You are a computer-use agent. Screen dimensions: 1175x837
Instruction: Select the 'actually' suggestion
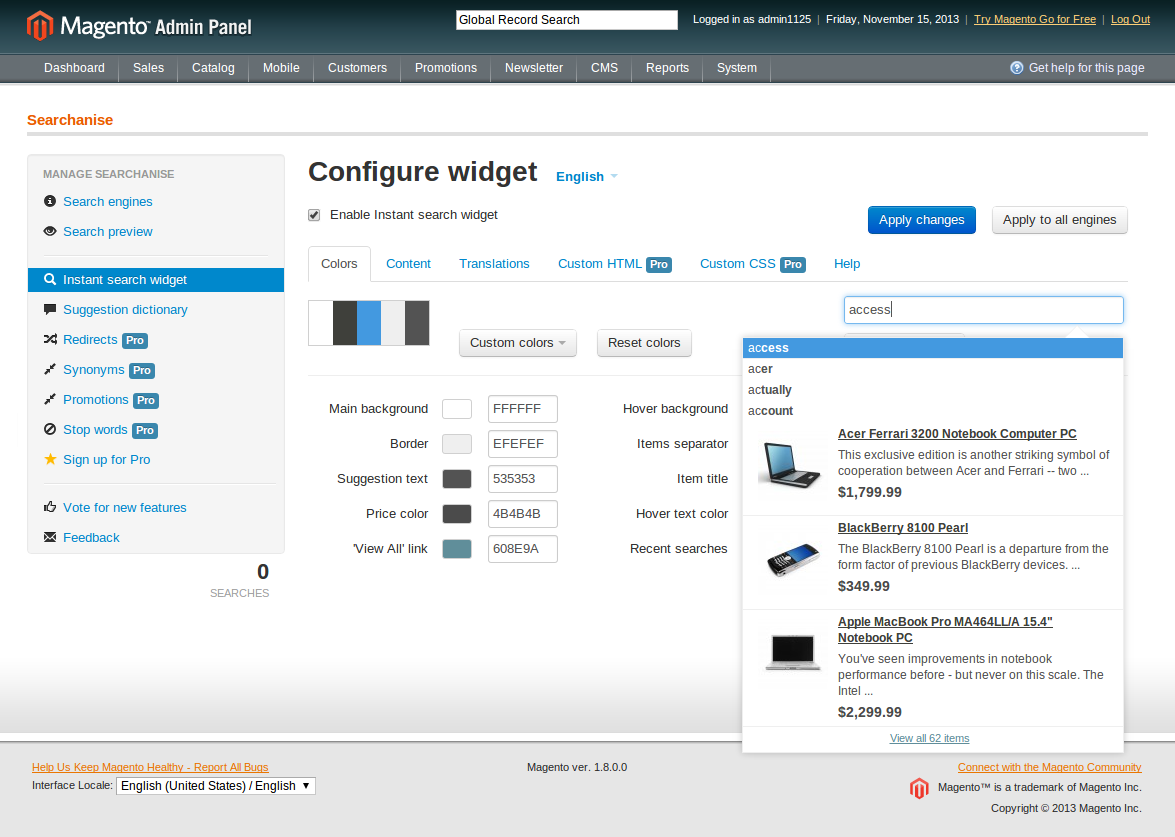point(932,390)
